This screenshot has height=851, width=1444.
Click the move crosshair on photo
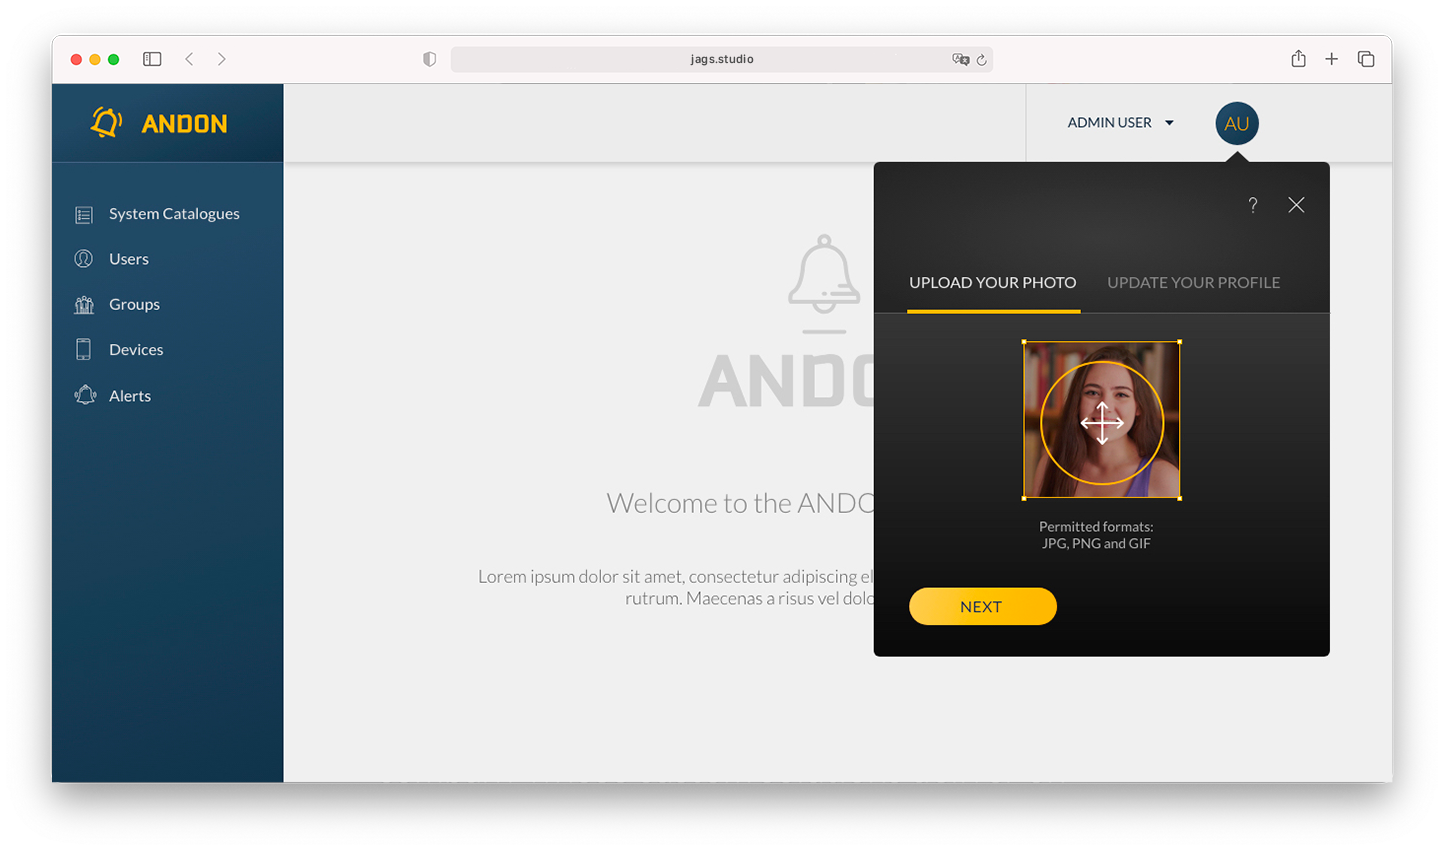tap(1102, 423)
